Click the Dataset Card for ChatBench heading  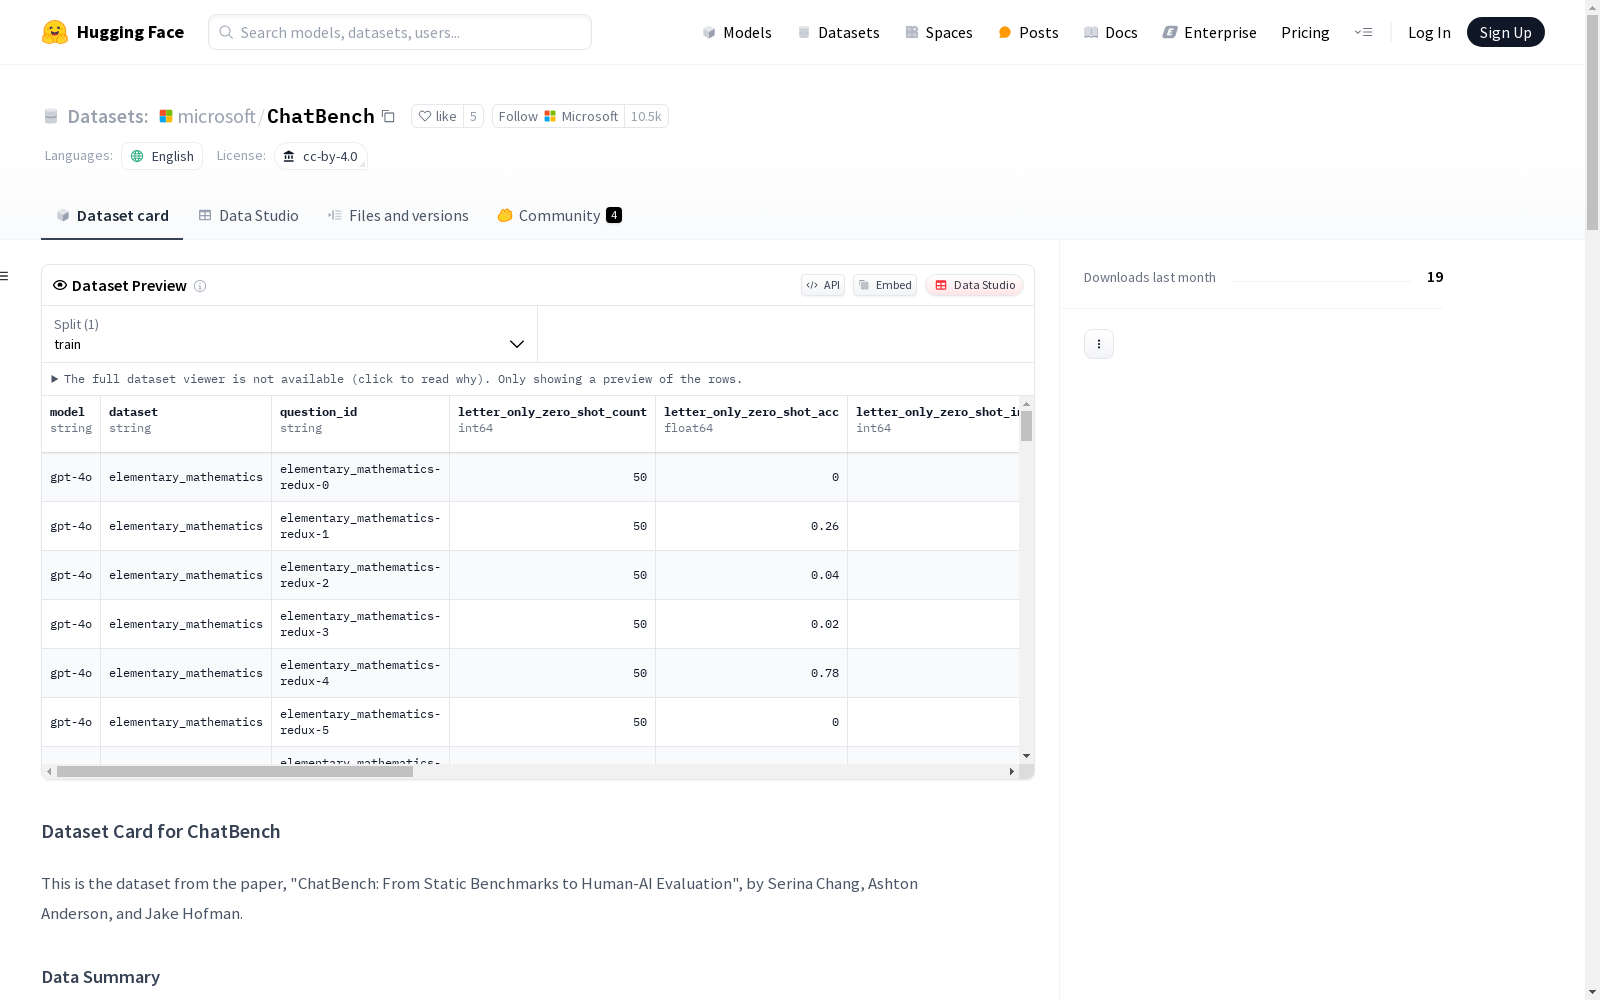click(161, 832)
